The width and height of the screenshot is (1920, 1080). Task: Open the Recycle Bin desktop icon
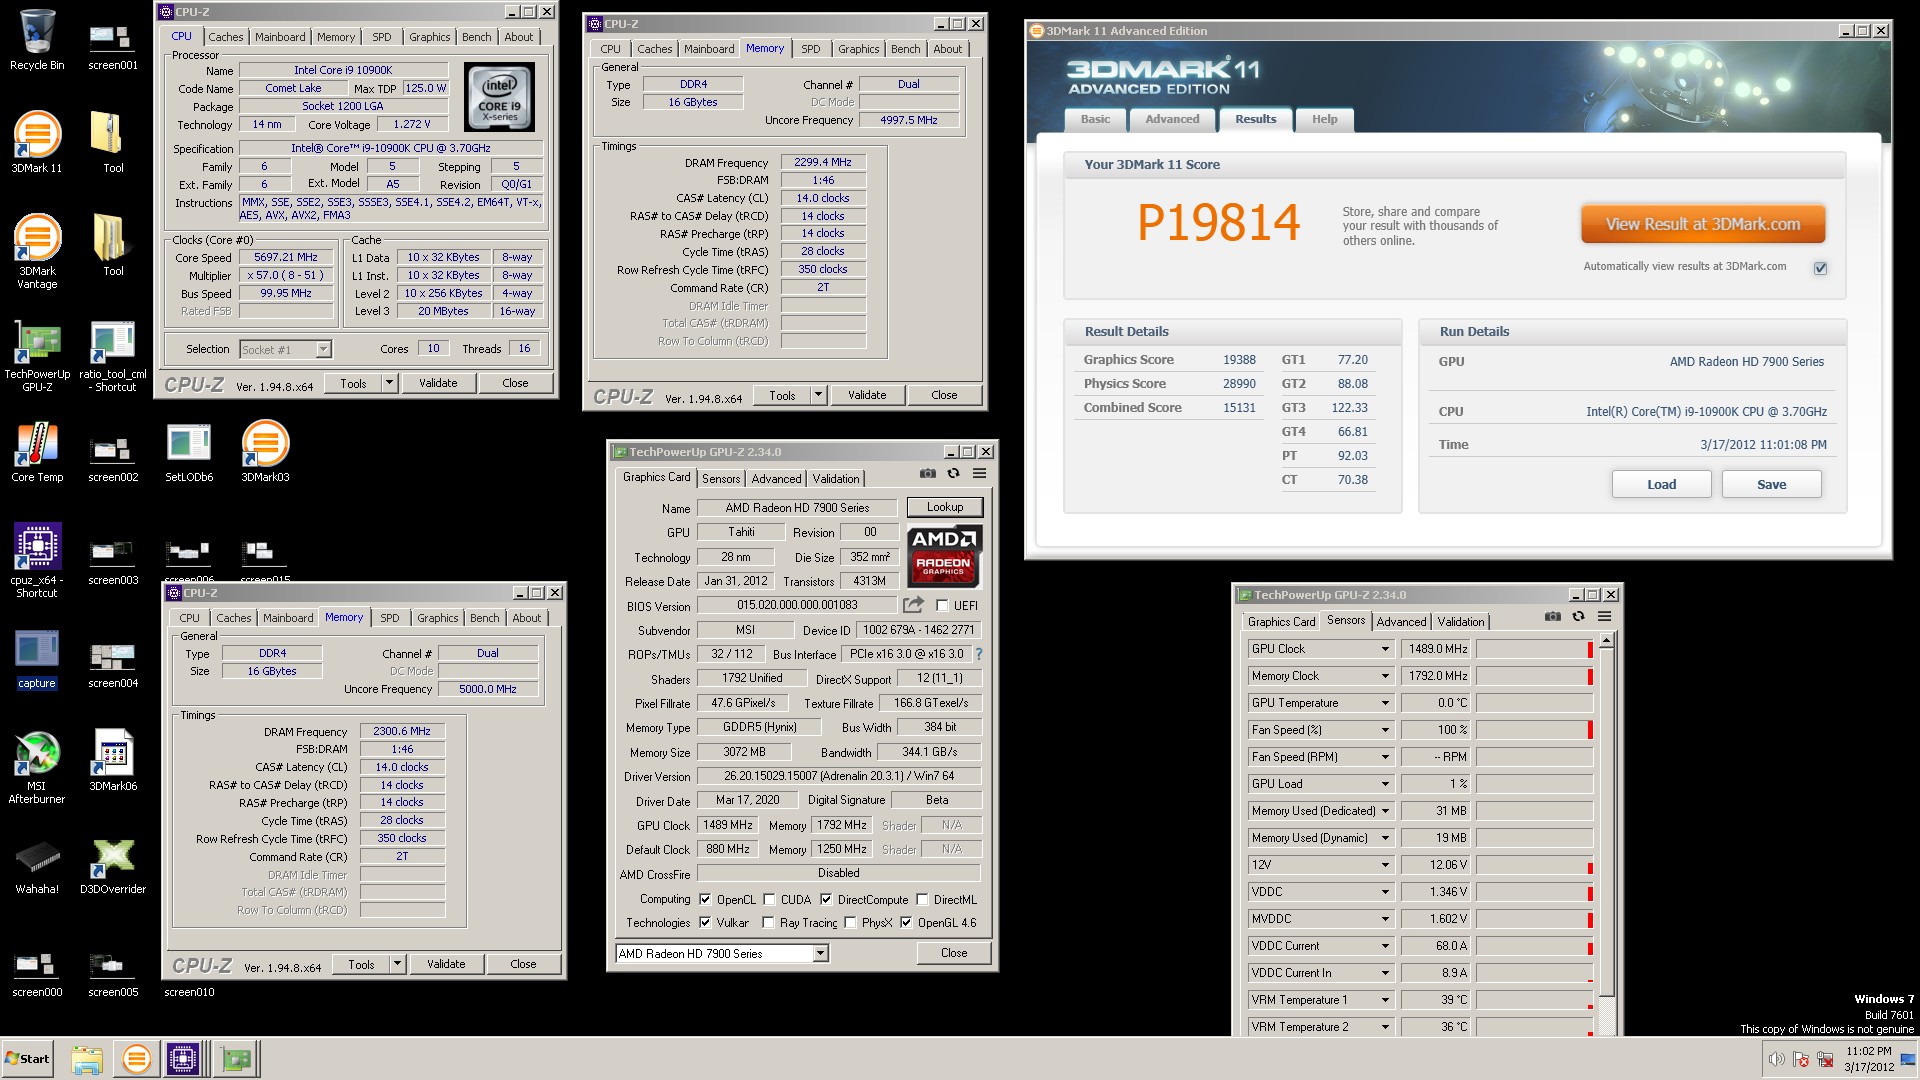click(37, 40)
